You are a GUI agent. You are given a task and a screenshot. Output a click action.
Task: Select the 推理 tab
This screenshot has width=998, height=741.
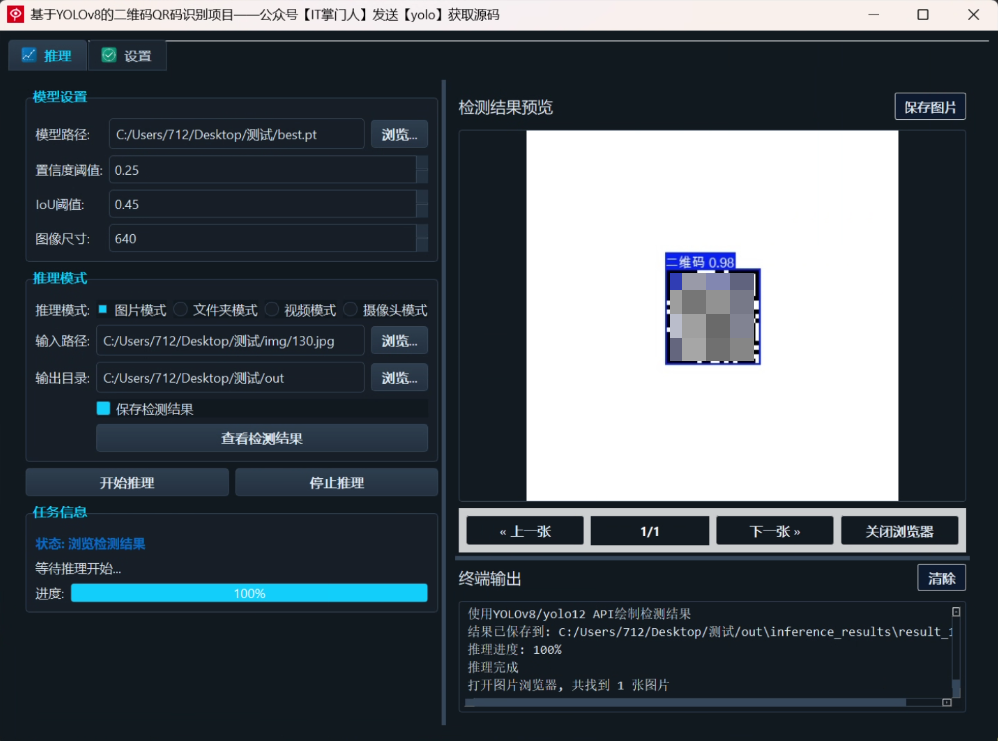(47, 55)
